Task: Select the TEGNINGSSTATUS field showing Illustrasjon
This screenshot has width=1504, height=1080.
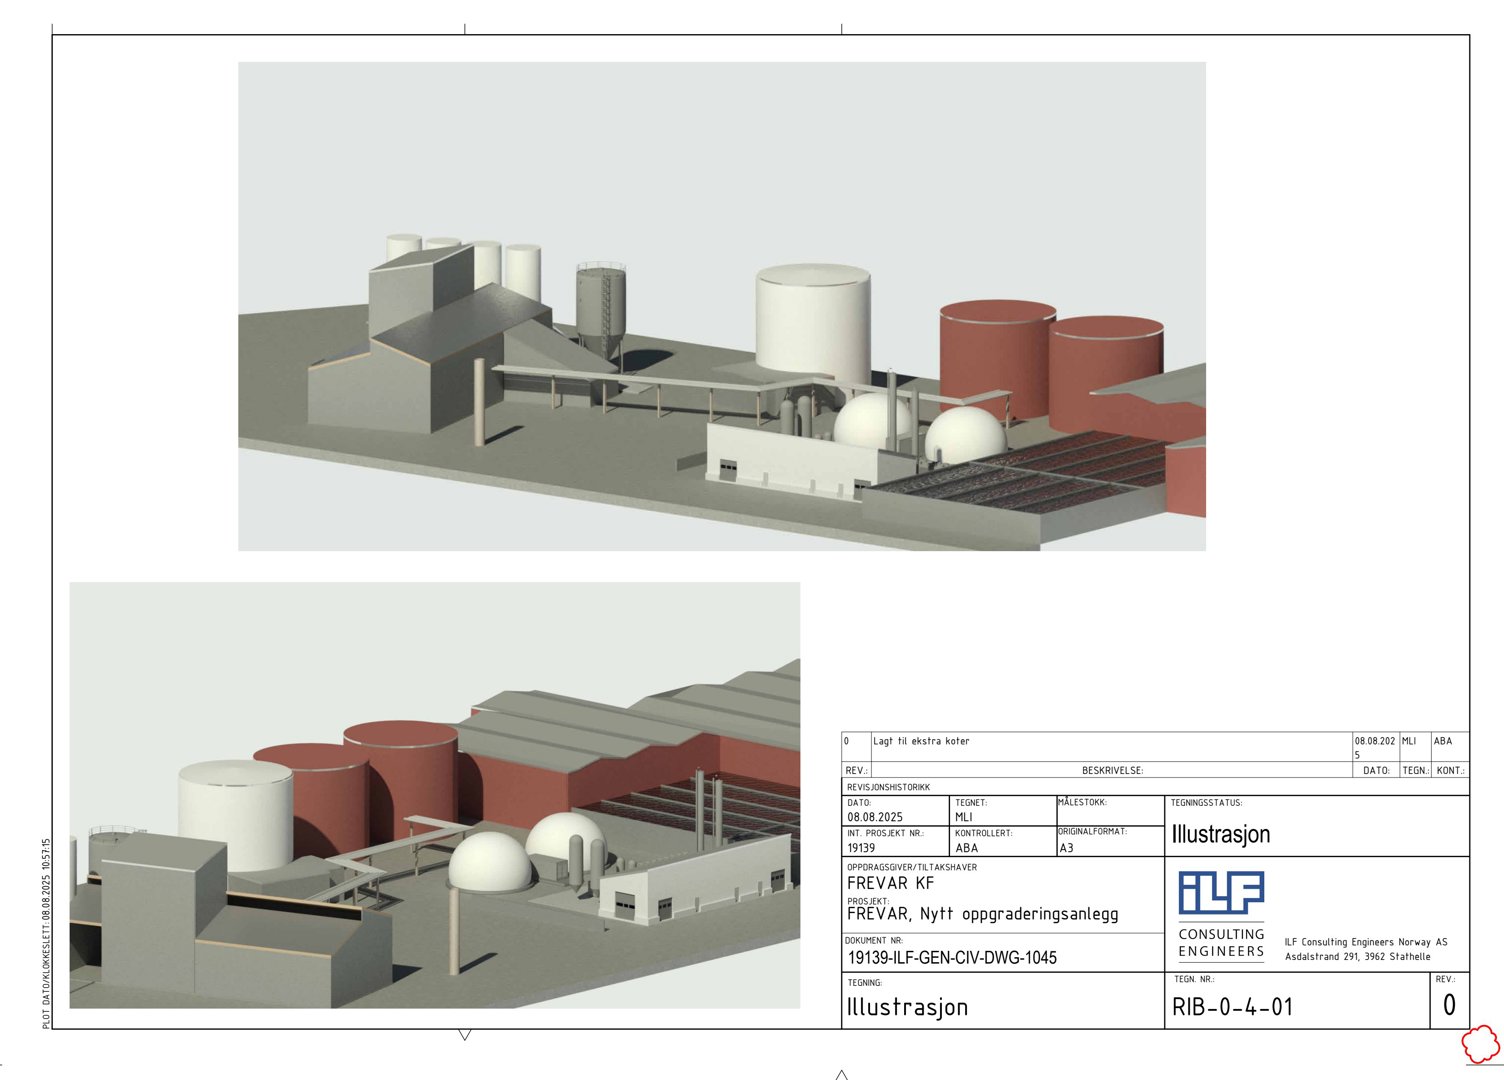Action: pyautogui.click(x=1220, y=834)
